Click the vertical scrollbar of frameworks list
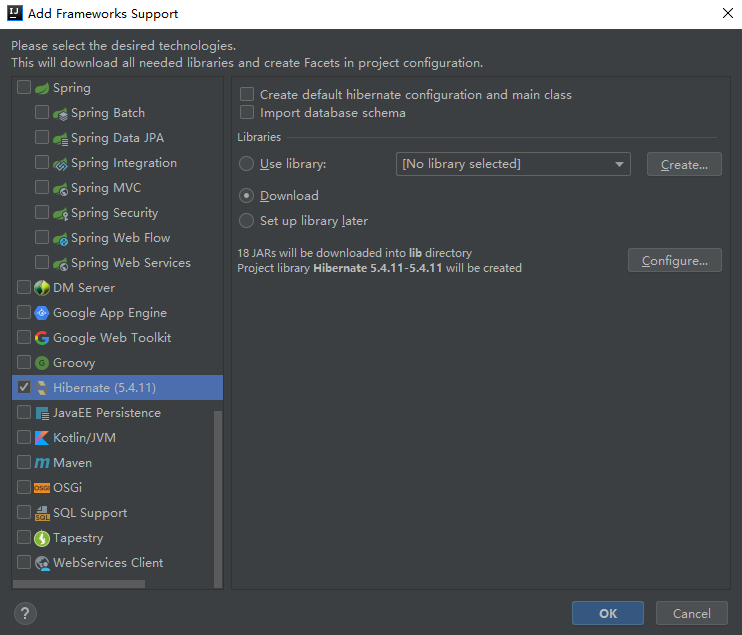Viewport: 742px width, 635px height. (218, 499)
